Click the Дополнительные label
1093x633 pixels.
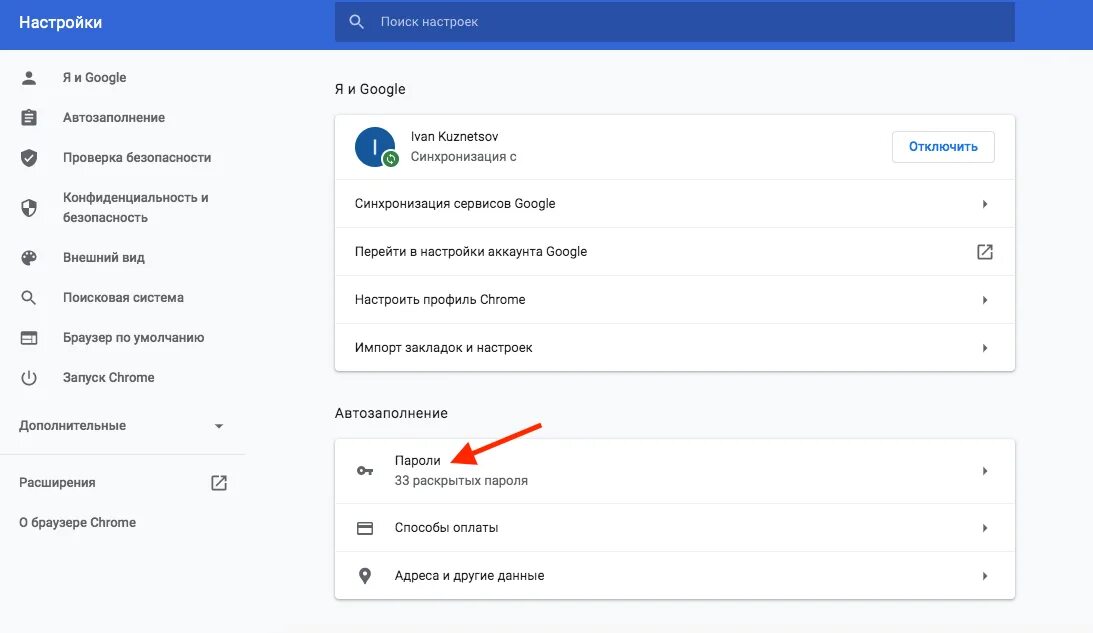click(x=72, y=425)
